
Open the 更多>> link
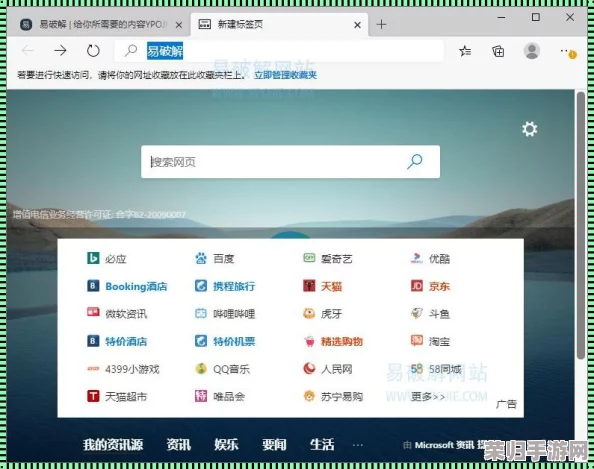click(428, 396)
